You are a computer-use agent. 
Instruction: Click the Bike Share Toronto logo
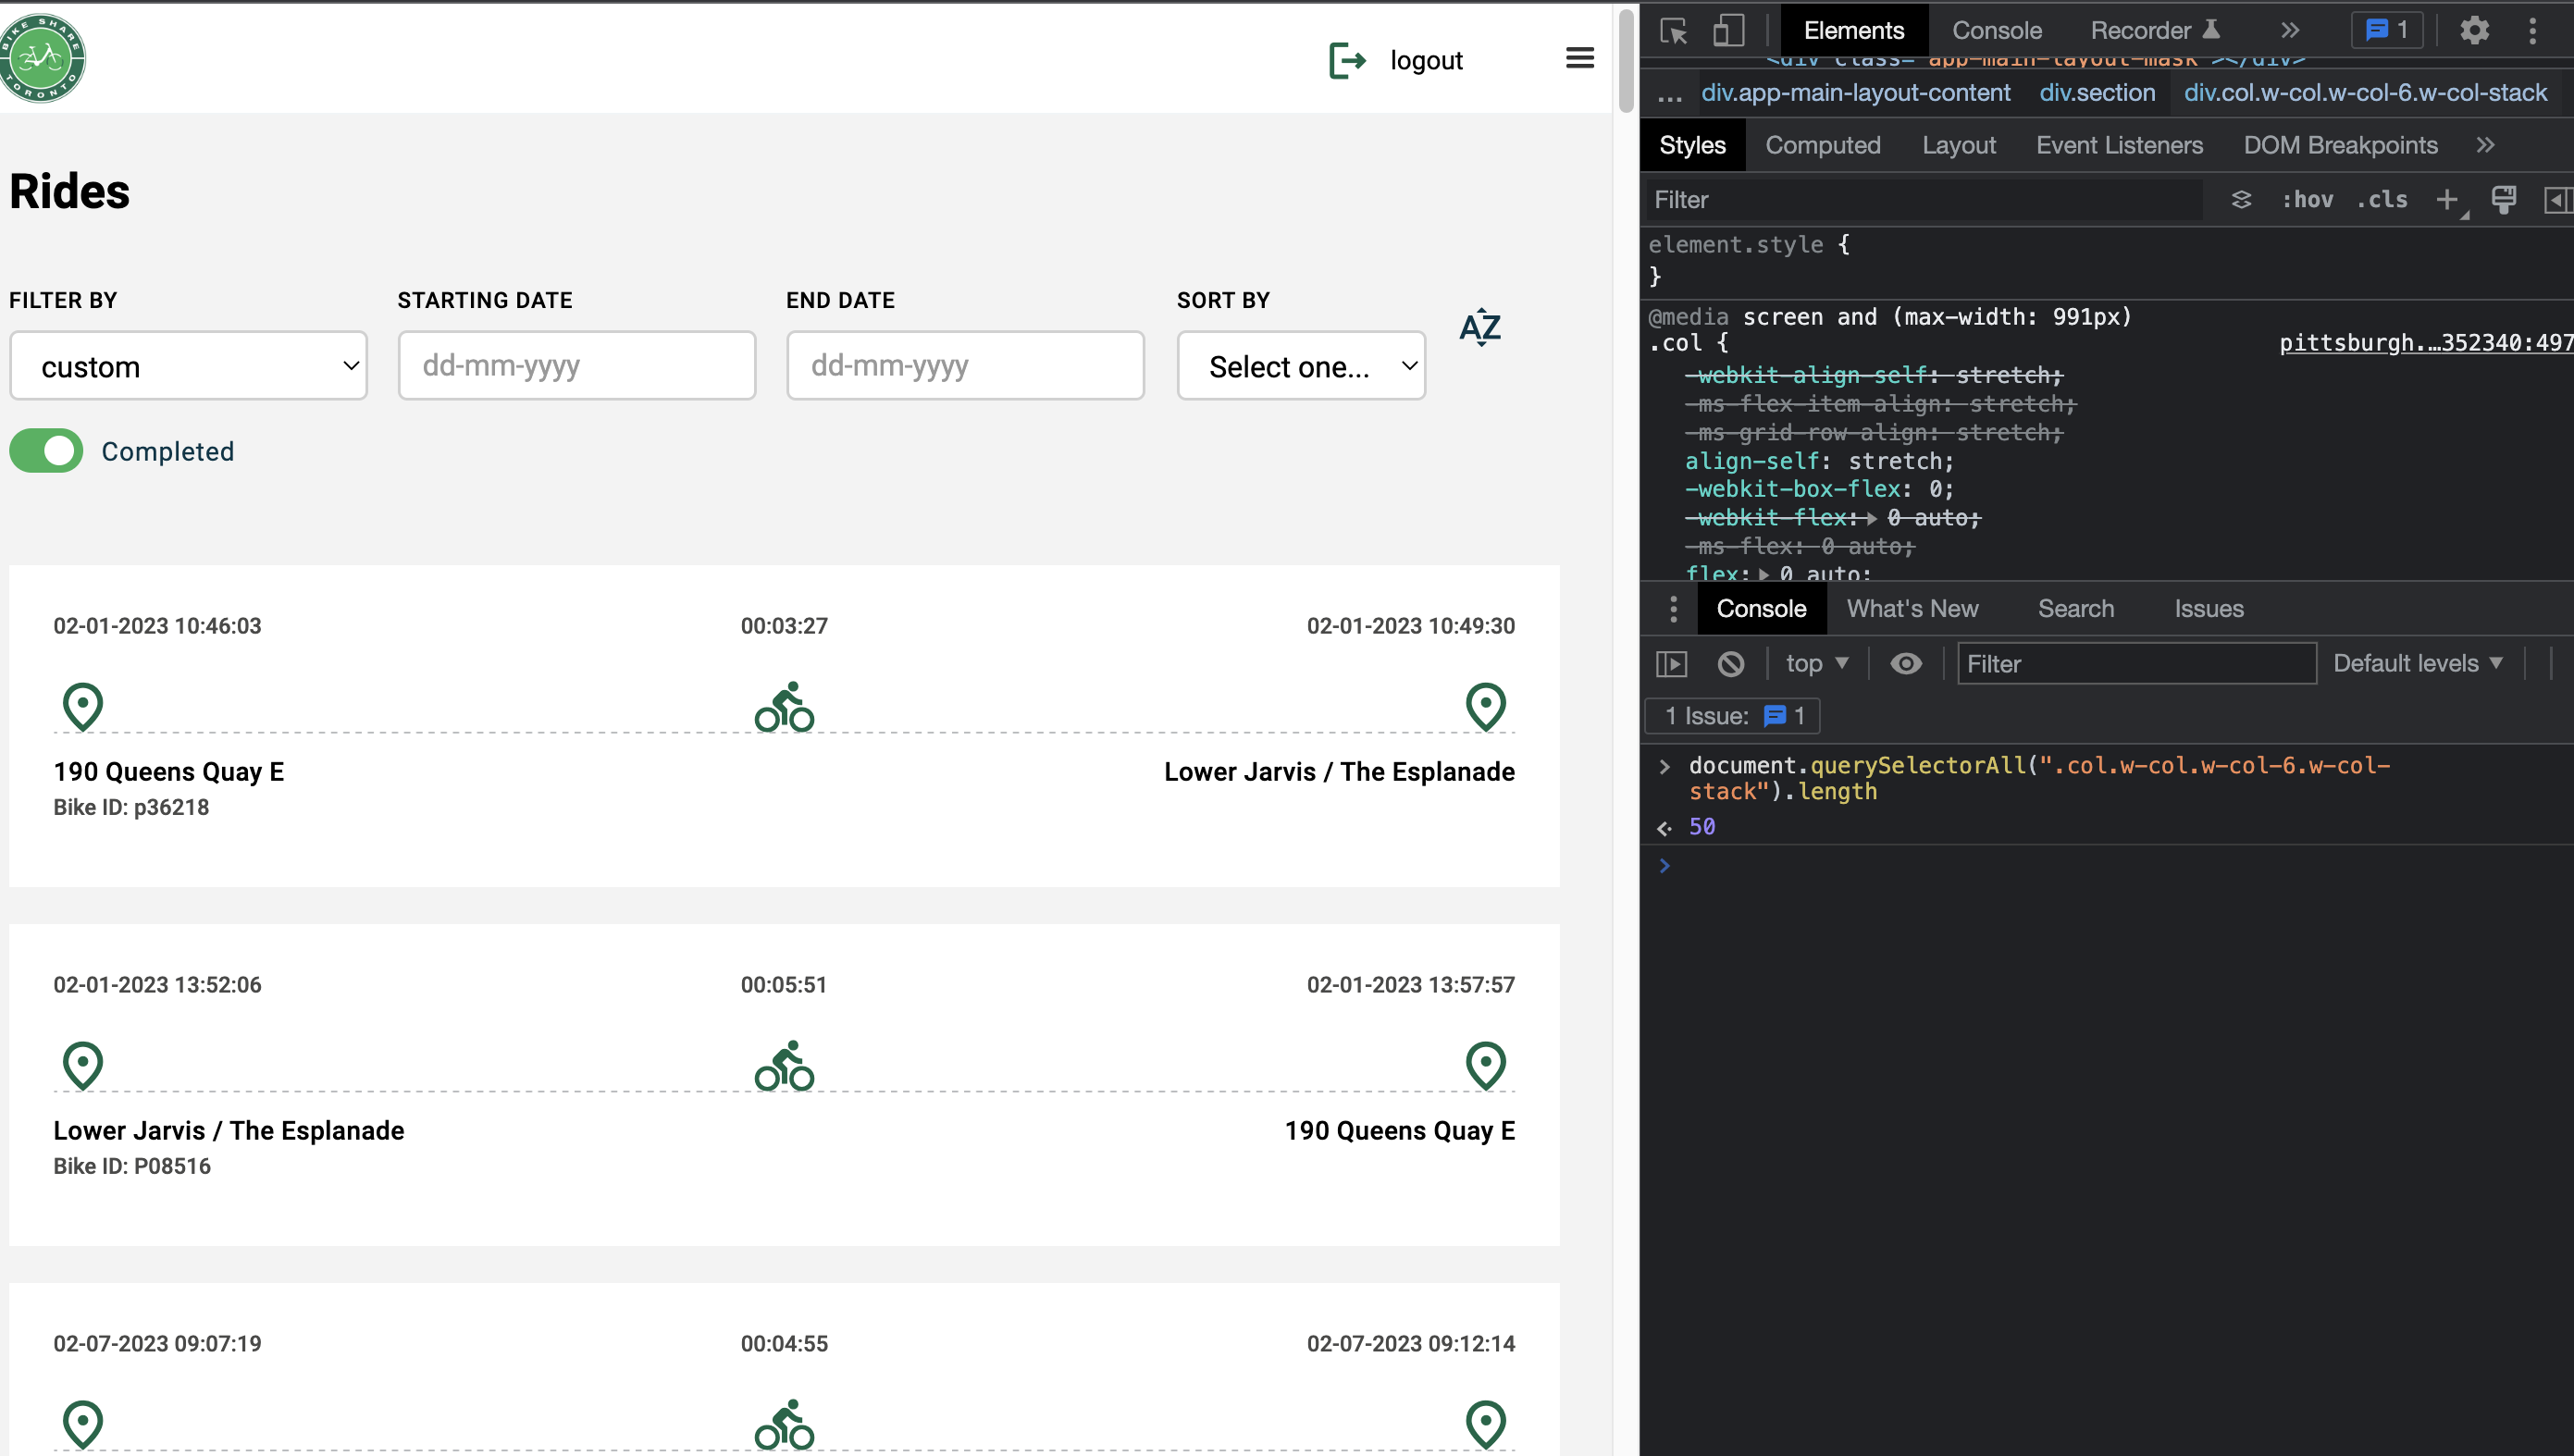pos(42,58)
